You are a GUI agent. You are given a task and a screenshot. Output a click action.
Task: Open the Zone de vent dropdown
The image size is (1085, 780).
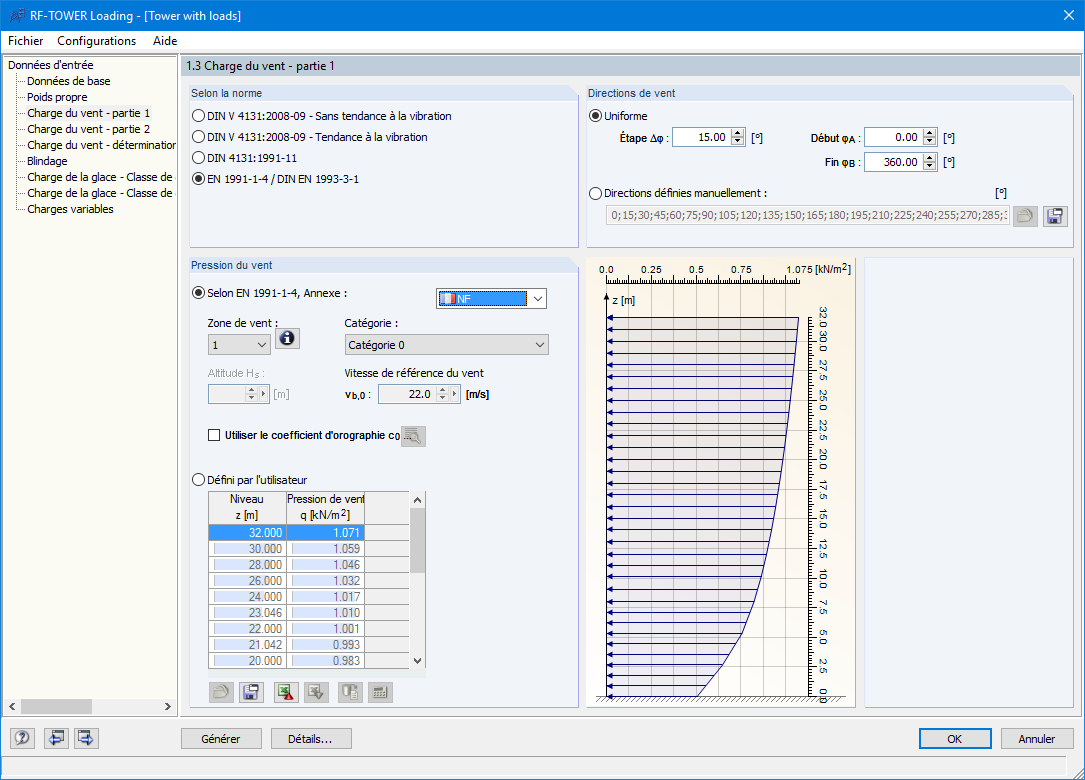pos(239,345)
